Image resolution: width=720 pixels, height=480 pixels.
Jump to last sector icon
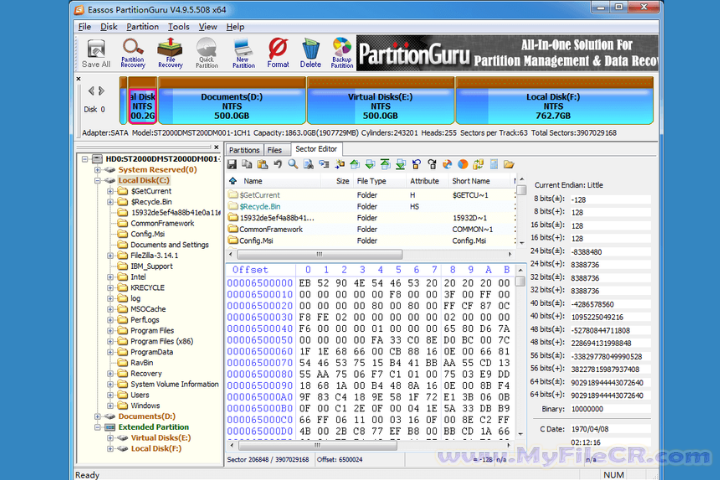tap(401, 164)
